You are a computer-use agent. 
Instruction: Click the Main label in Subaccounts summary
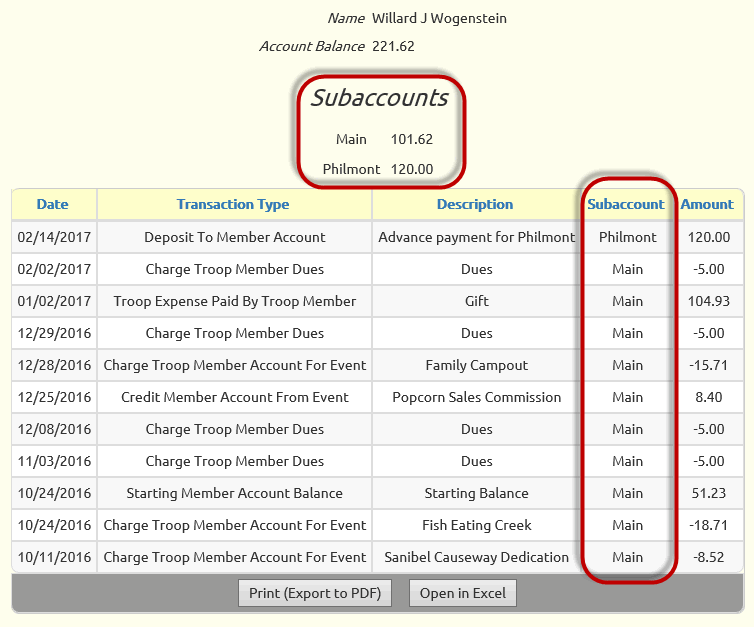[x=351, y=139]
